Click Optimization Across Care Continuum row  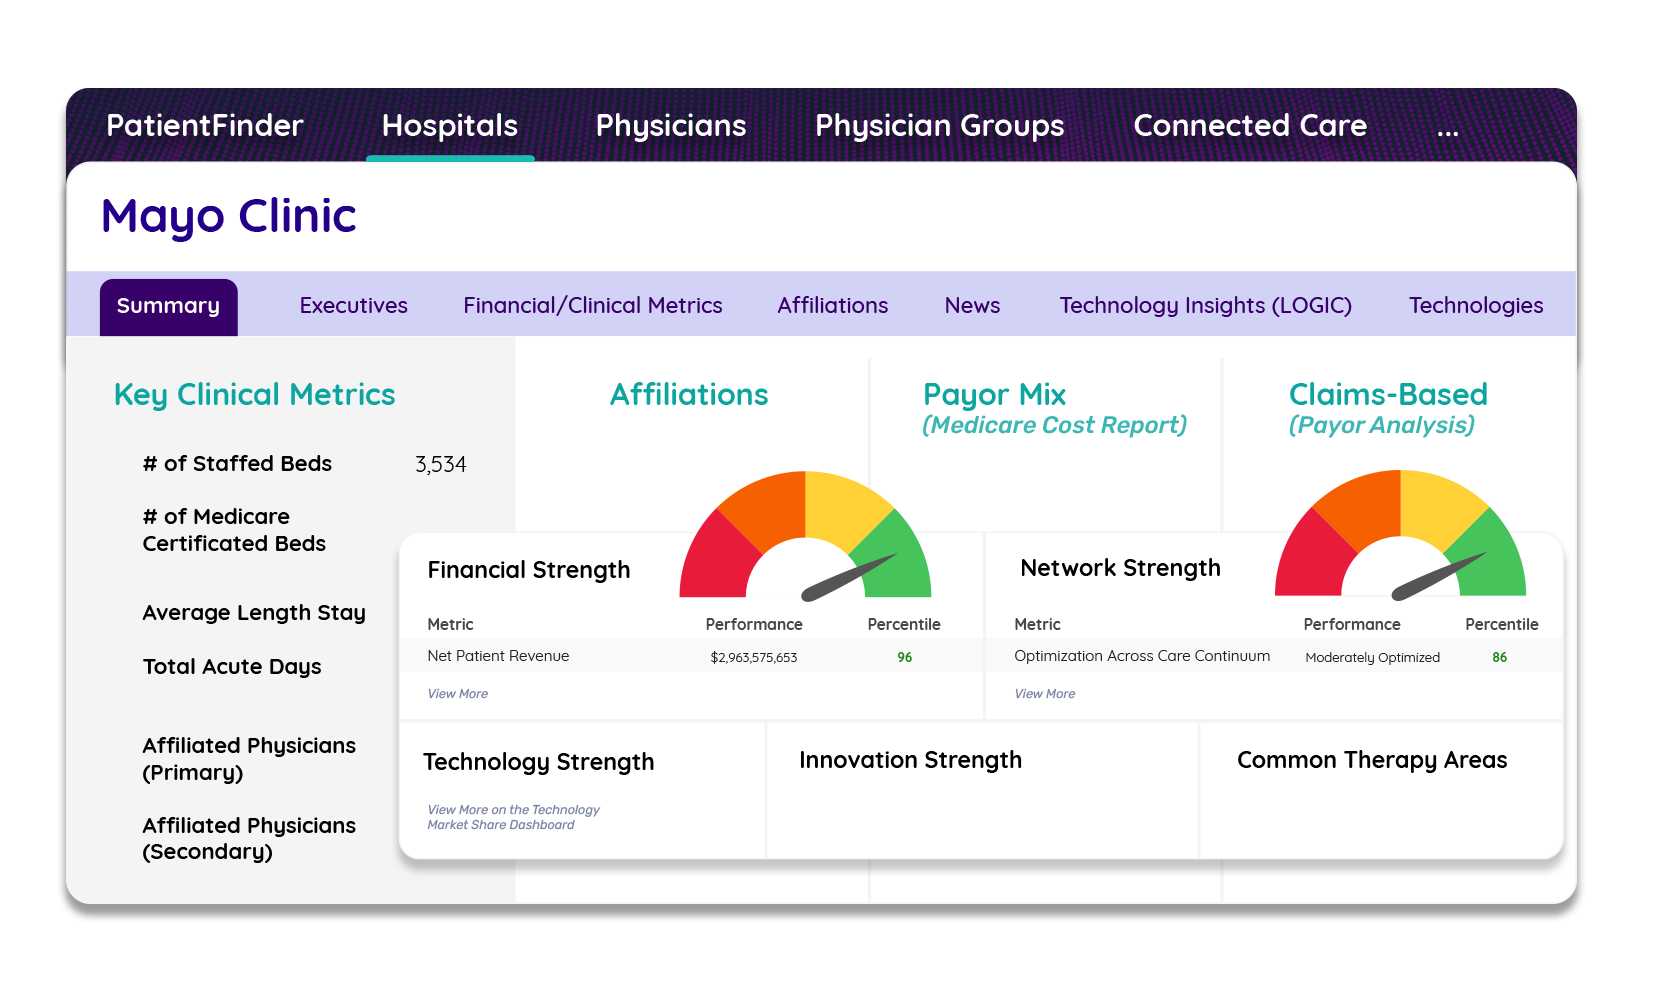point(1274,656)
